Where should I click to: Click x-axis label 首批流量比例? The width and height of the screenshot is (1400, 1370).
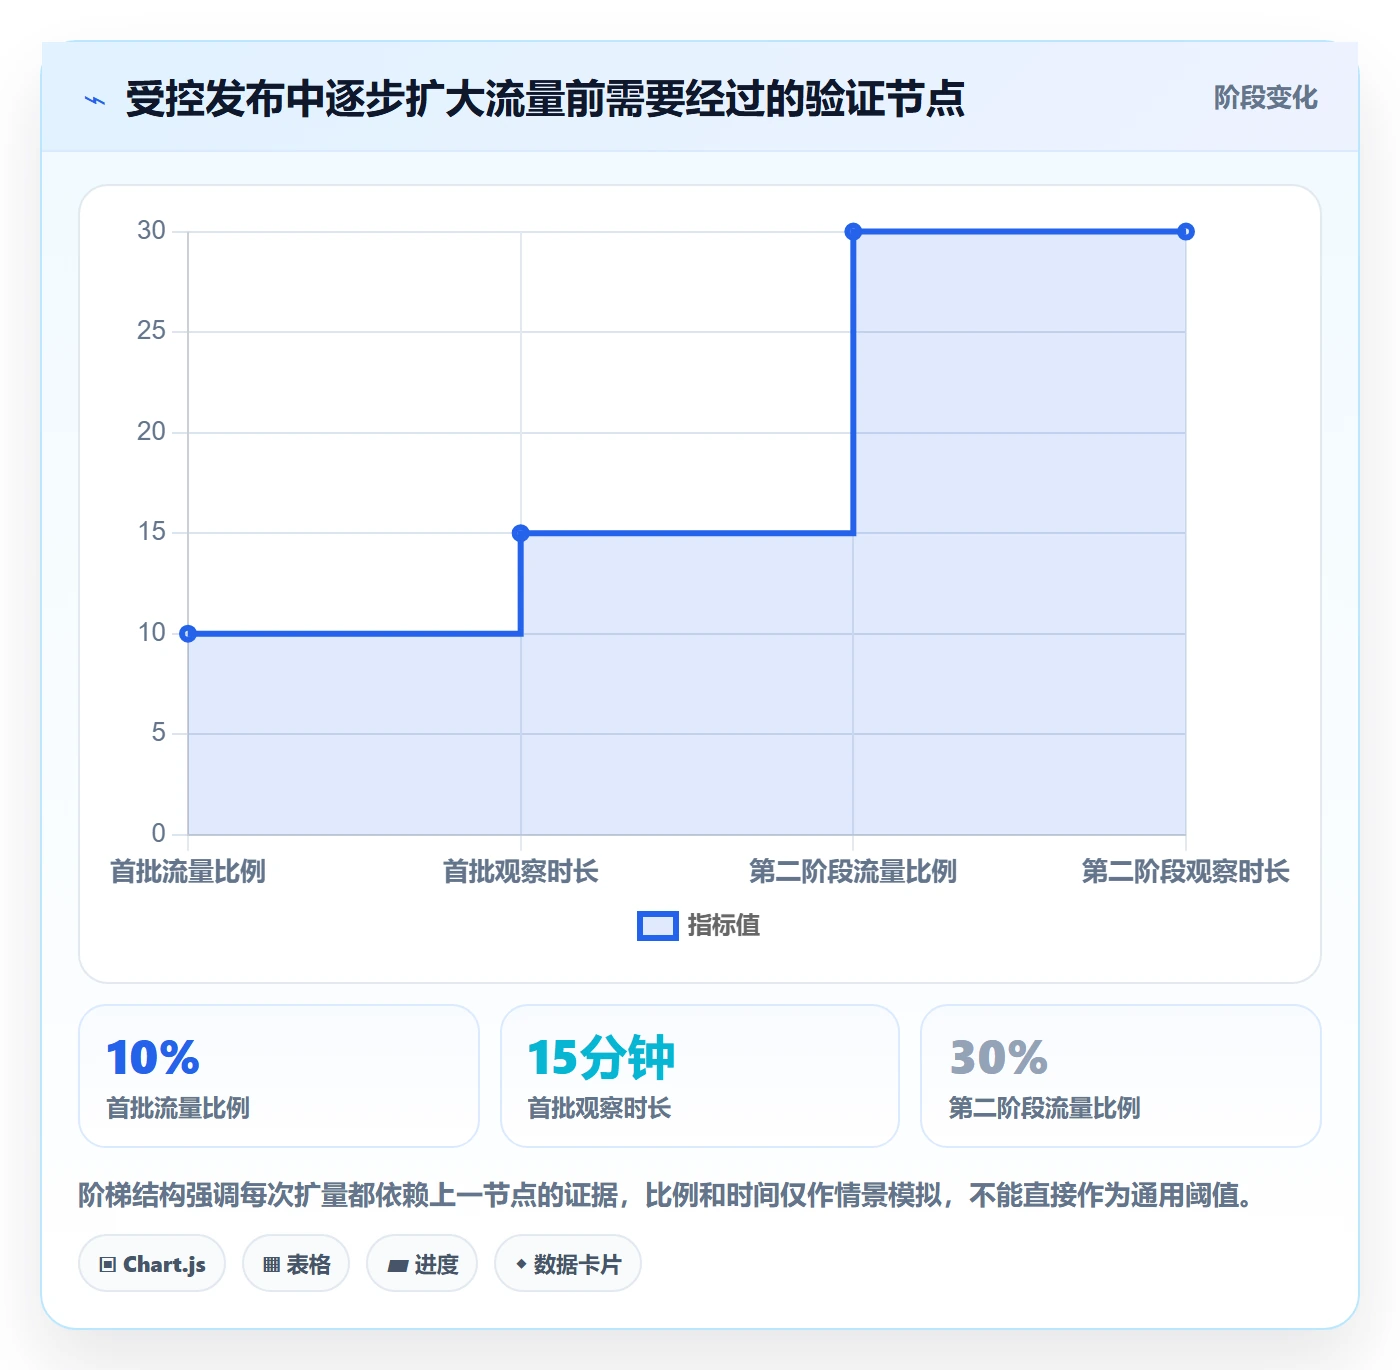(x=188, y=872)
